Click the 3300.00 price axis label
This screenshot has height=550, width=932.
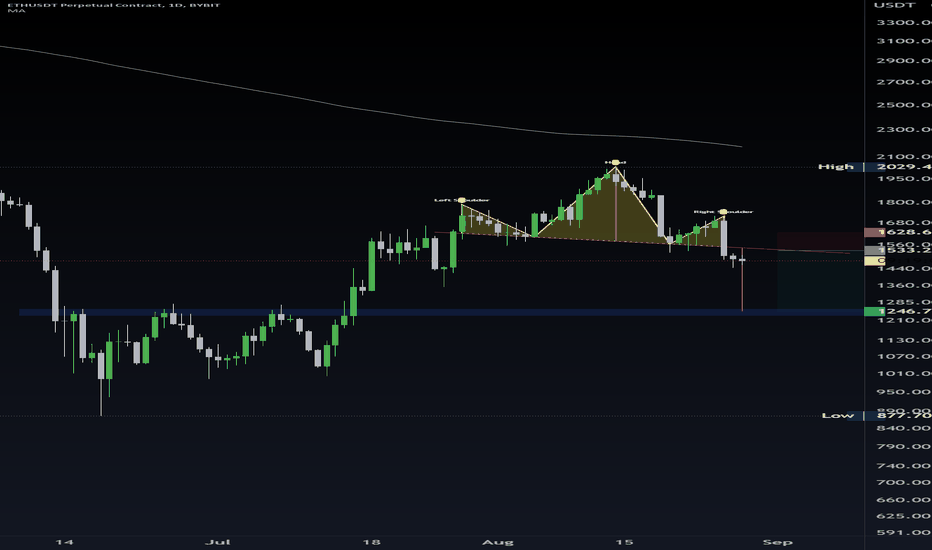(903, 22)
